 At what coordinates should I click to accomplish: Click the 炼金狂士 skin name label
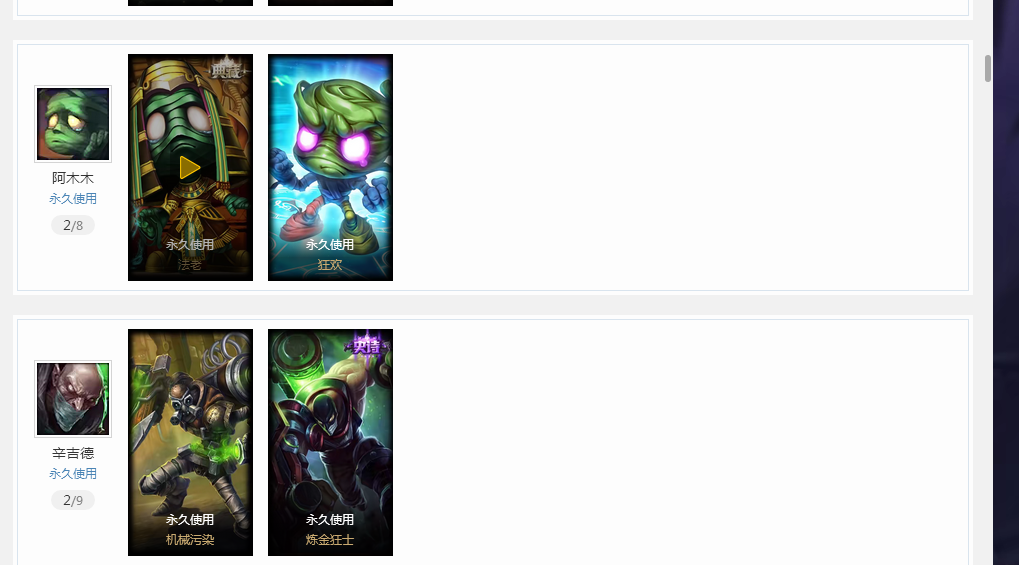pyautogui.click(x=329, y=540)
